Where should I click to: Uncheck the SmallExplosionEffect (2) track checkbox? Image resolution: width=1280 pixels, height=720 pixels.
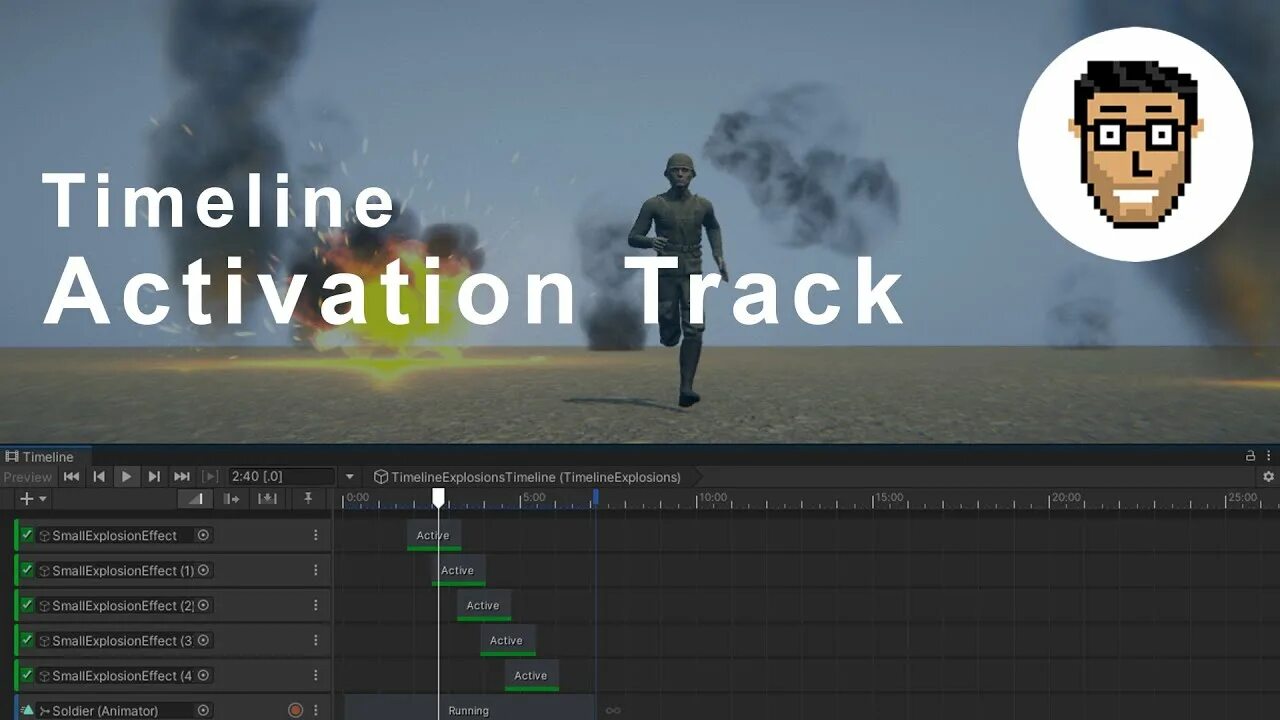(27, 605)
